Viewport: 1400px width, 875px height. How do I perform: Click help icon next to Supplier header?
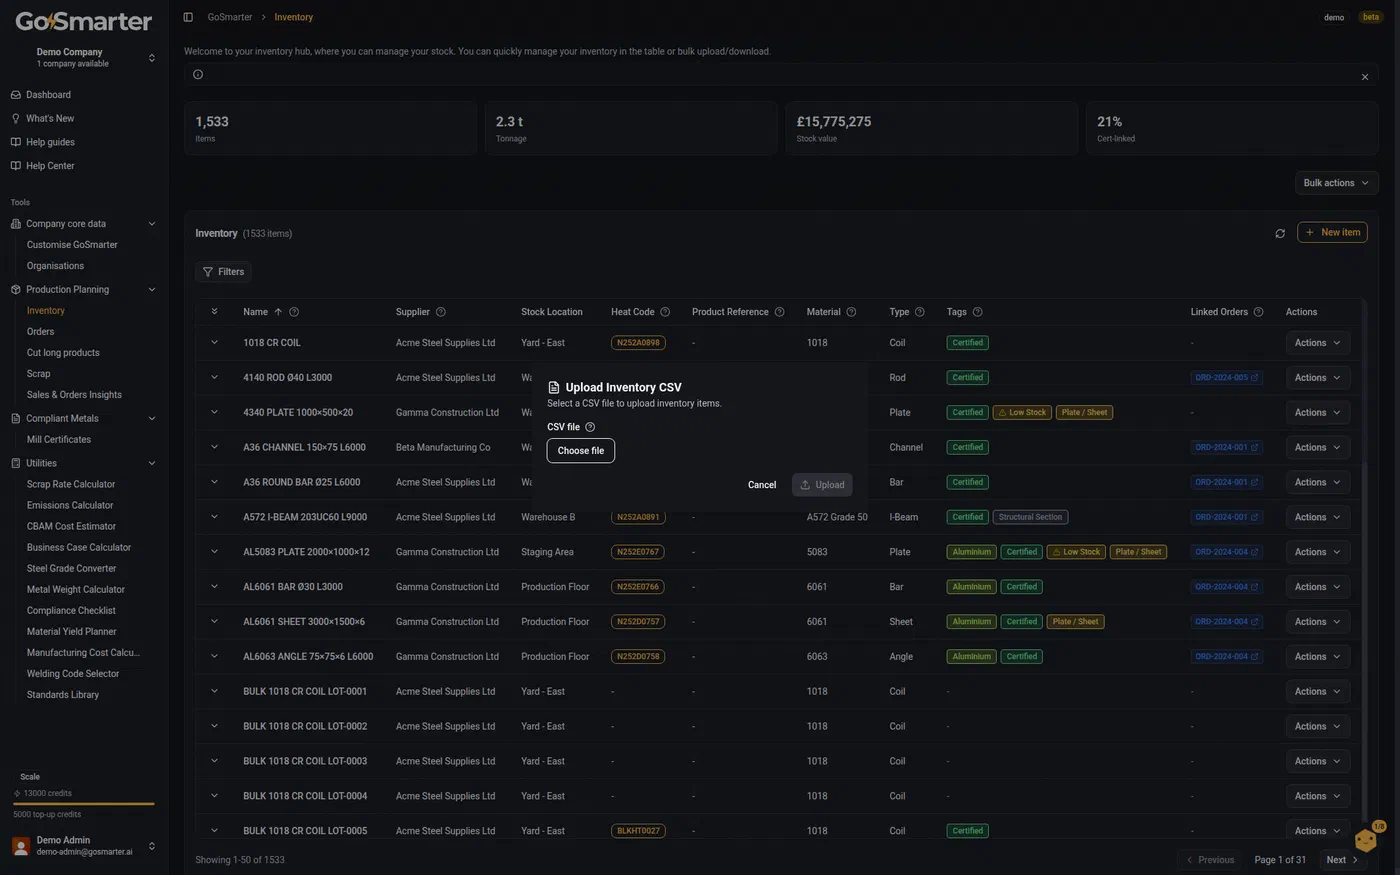click(441, 312)
